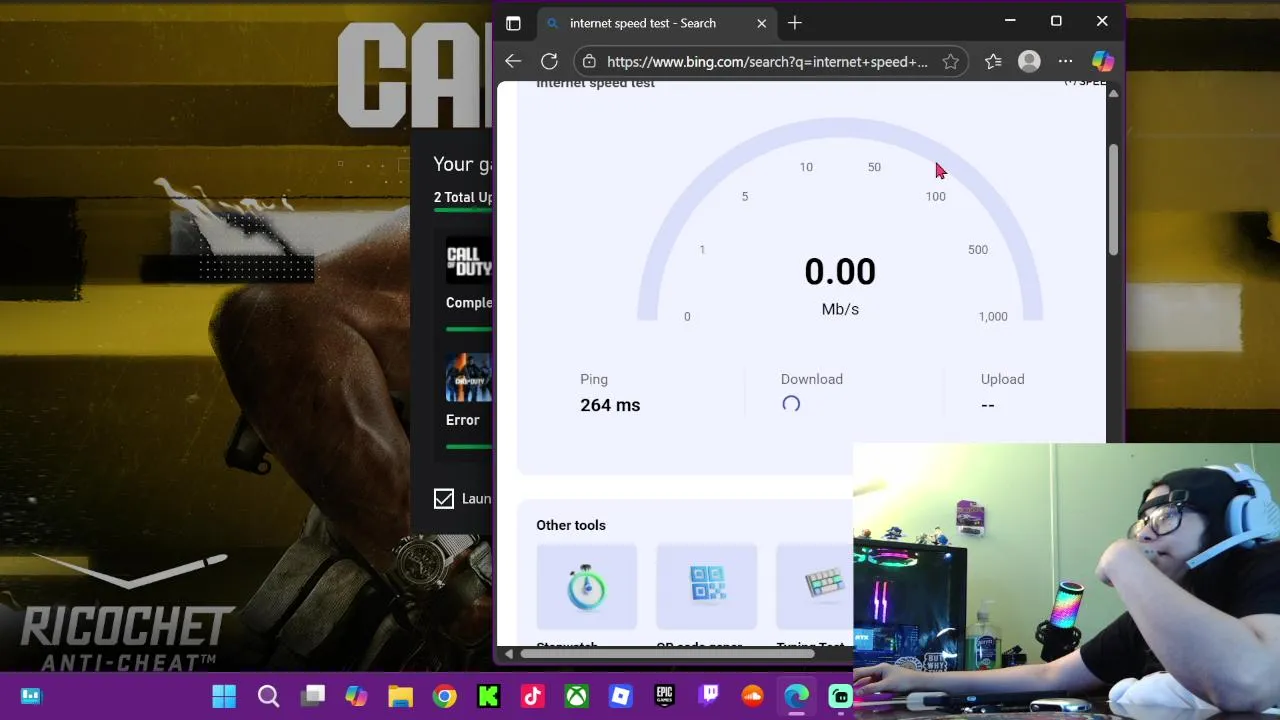Open Task View on taskbar
The width and height of the screenshot is (1280, 720).
point(313,696)
